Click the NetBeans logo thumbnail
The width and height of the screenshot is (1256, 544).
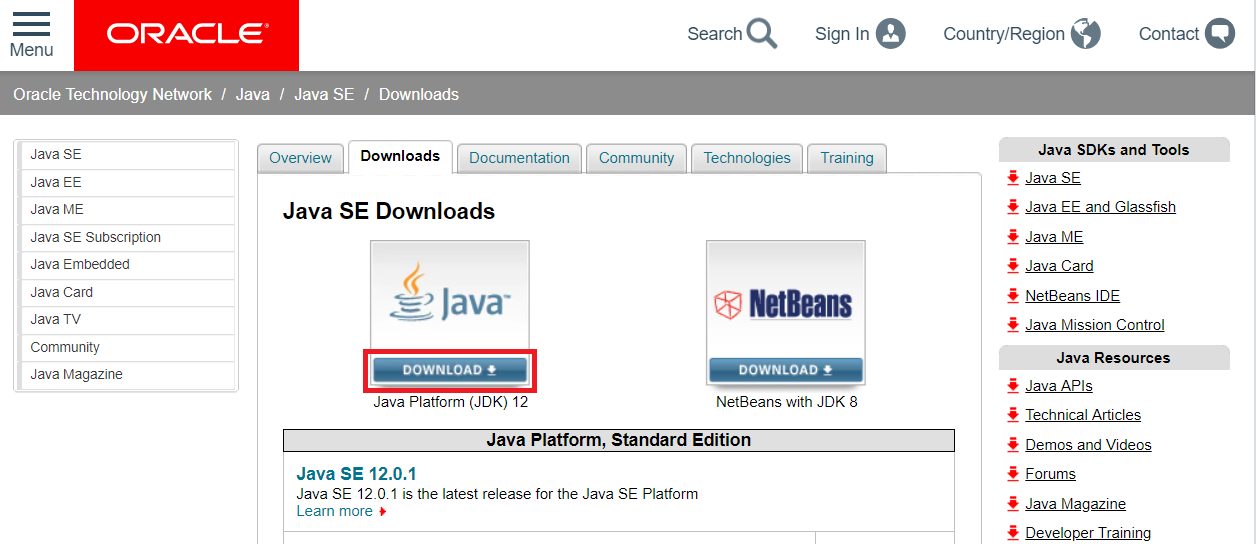click(786, 298)
